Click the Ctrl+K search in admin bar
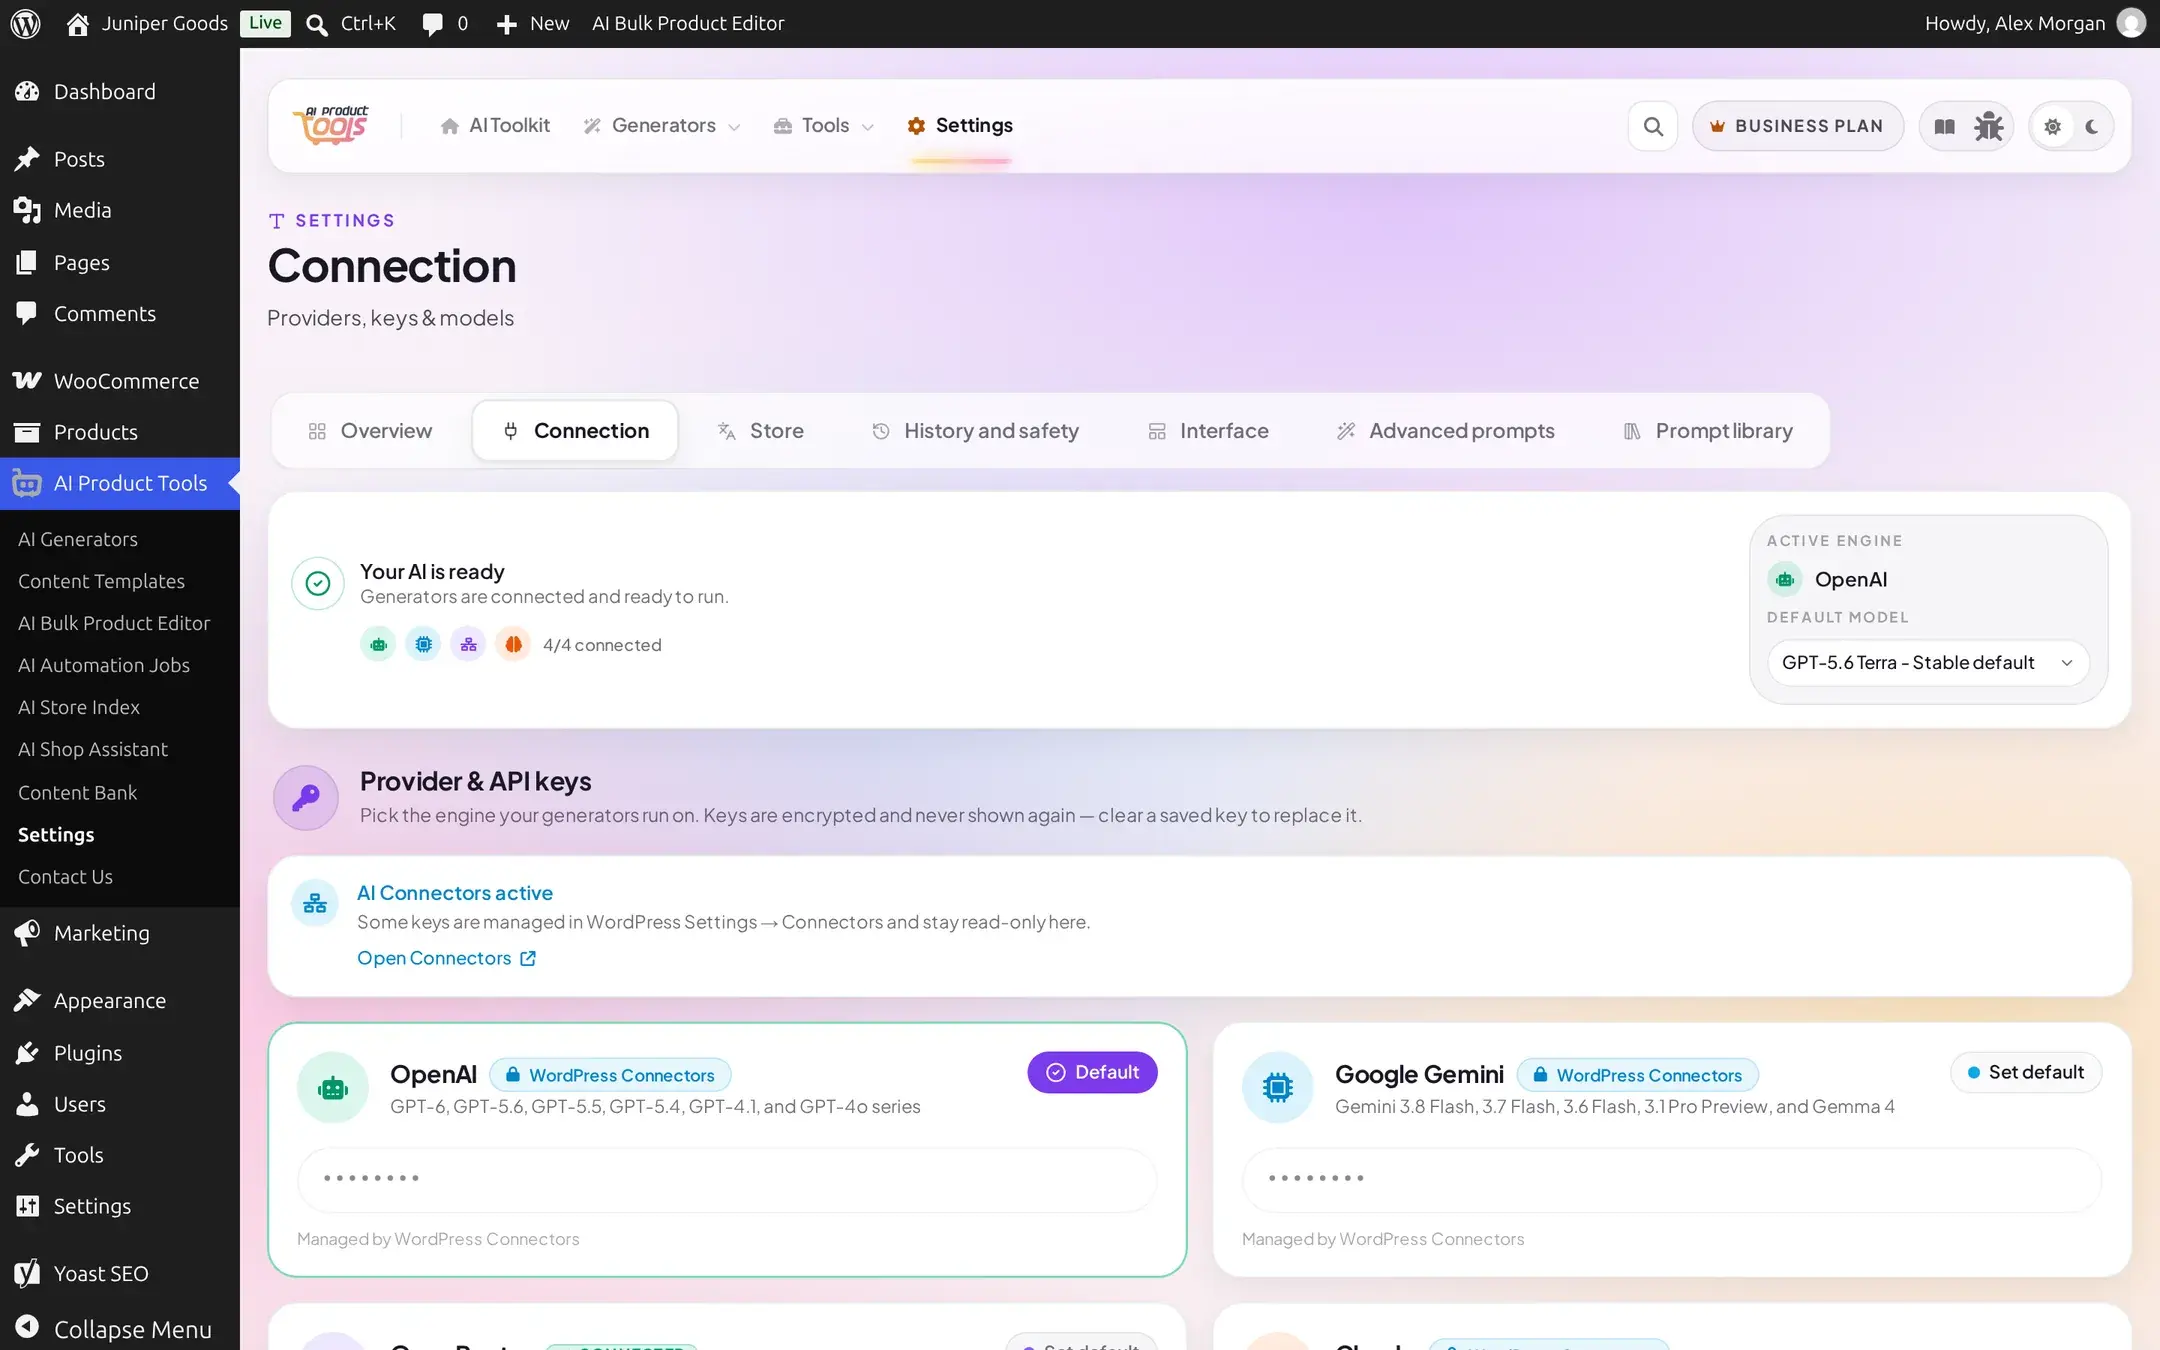2160x1350 pixels. pos(351,23)
